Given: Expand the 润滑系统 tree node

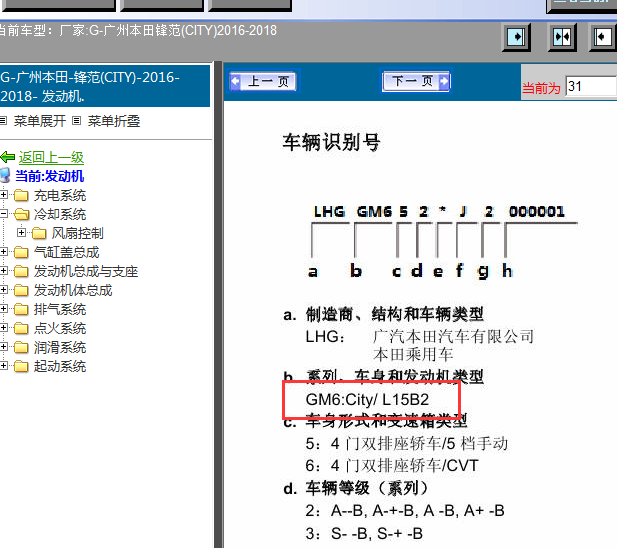Looking at the screenshot, I should pyautogui.click(x=4, y=347).
